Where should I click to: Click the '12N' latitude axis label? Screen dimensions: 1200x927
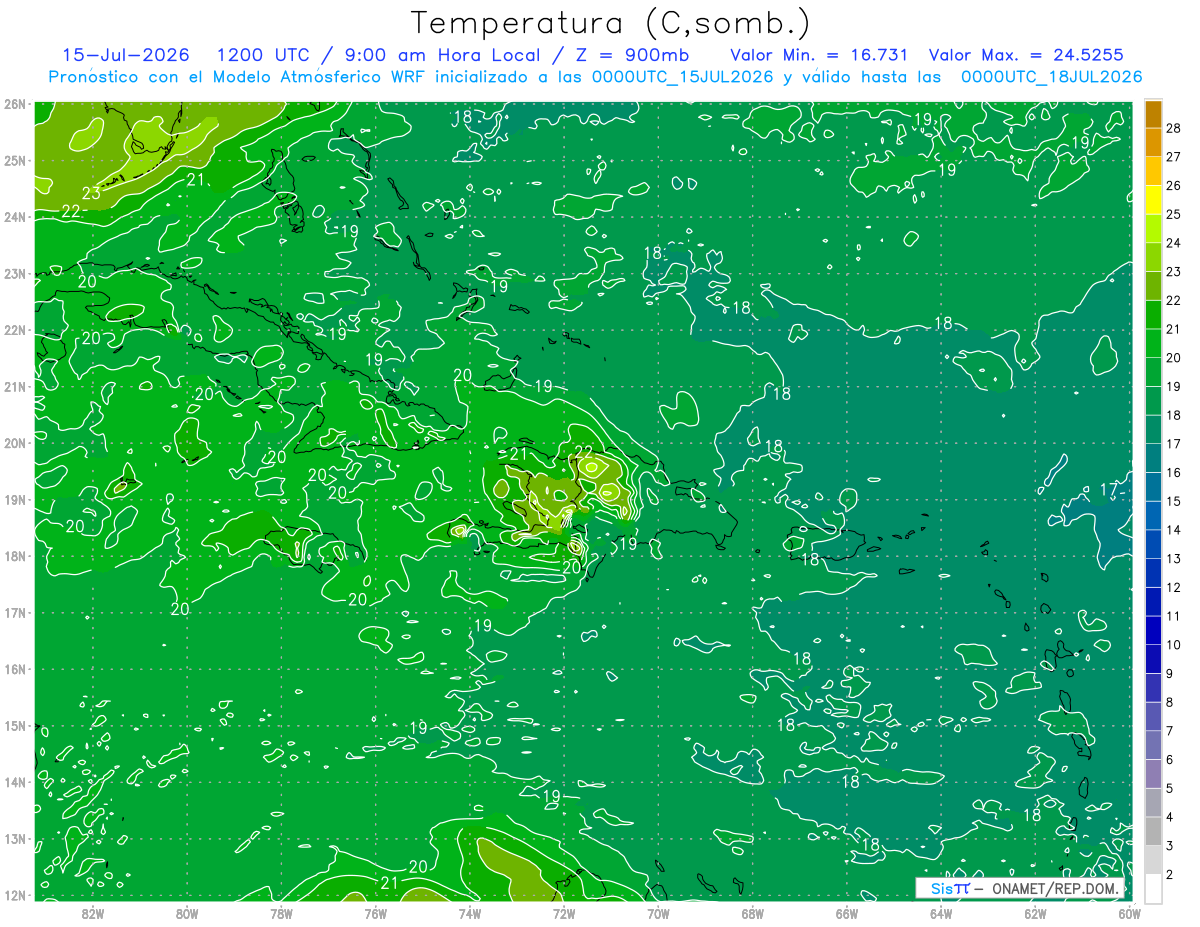point(14,895)
